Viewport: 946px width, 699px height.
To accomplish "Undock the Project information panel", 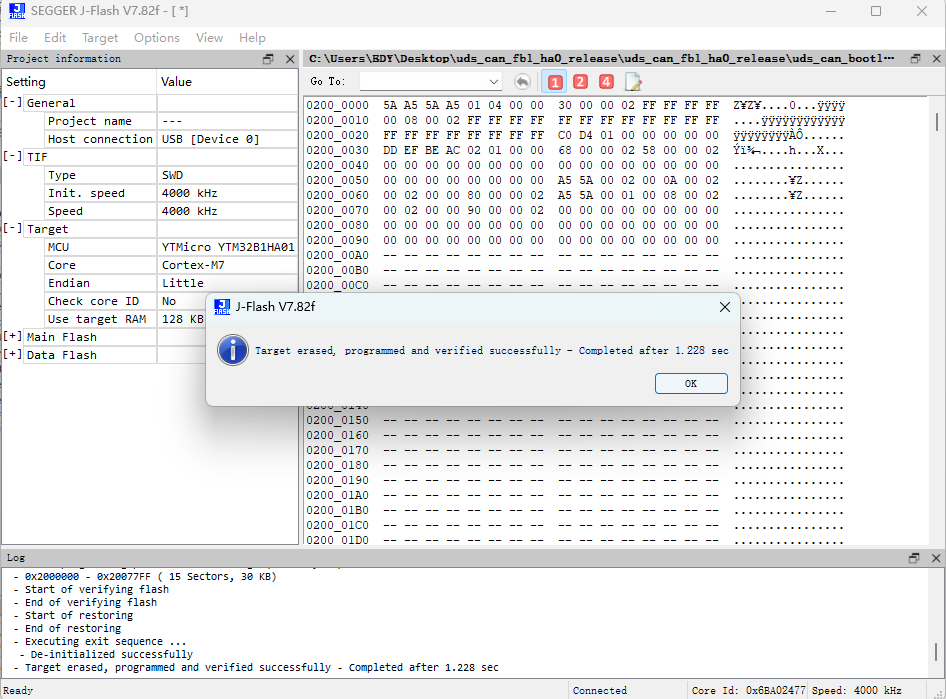I will point(268,59).
